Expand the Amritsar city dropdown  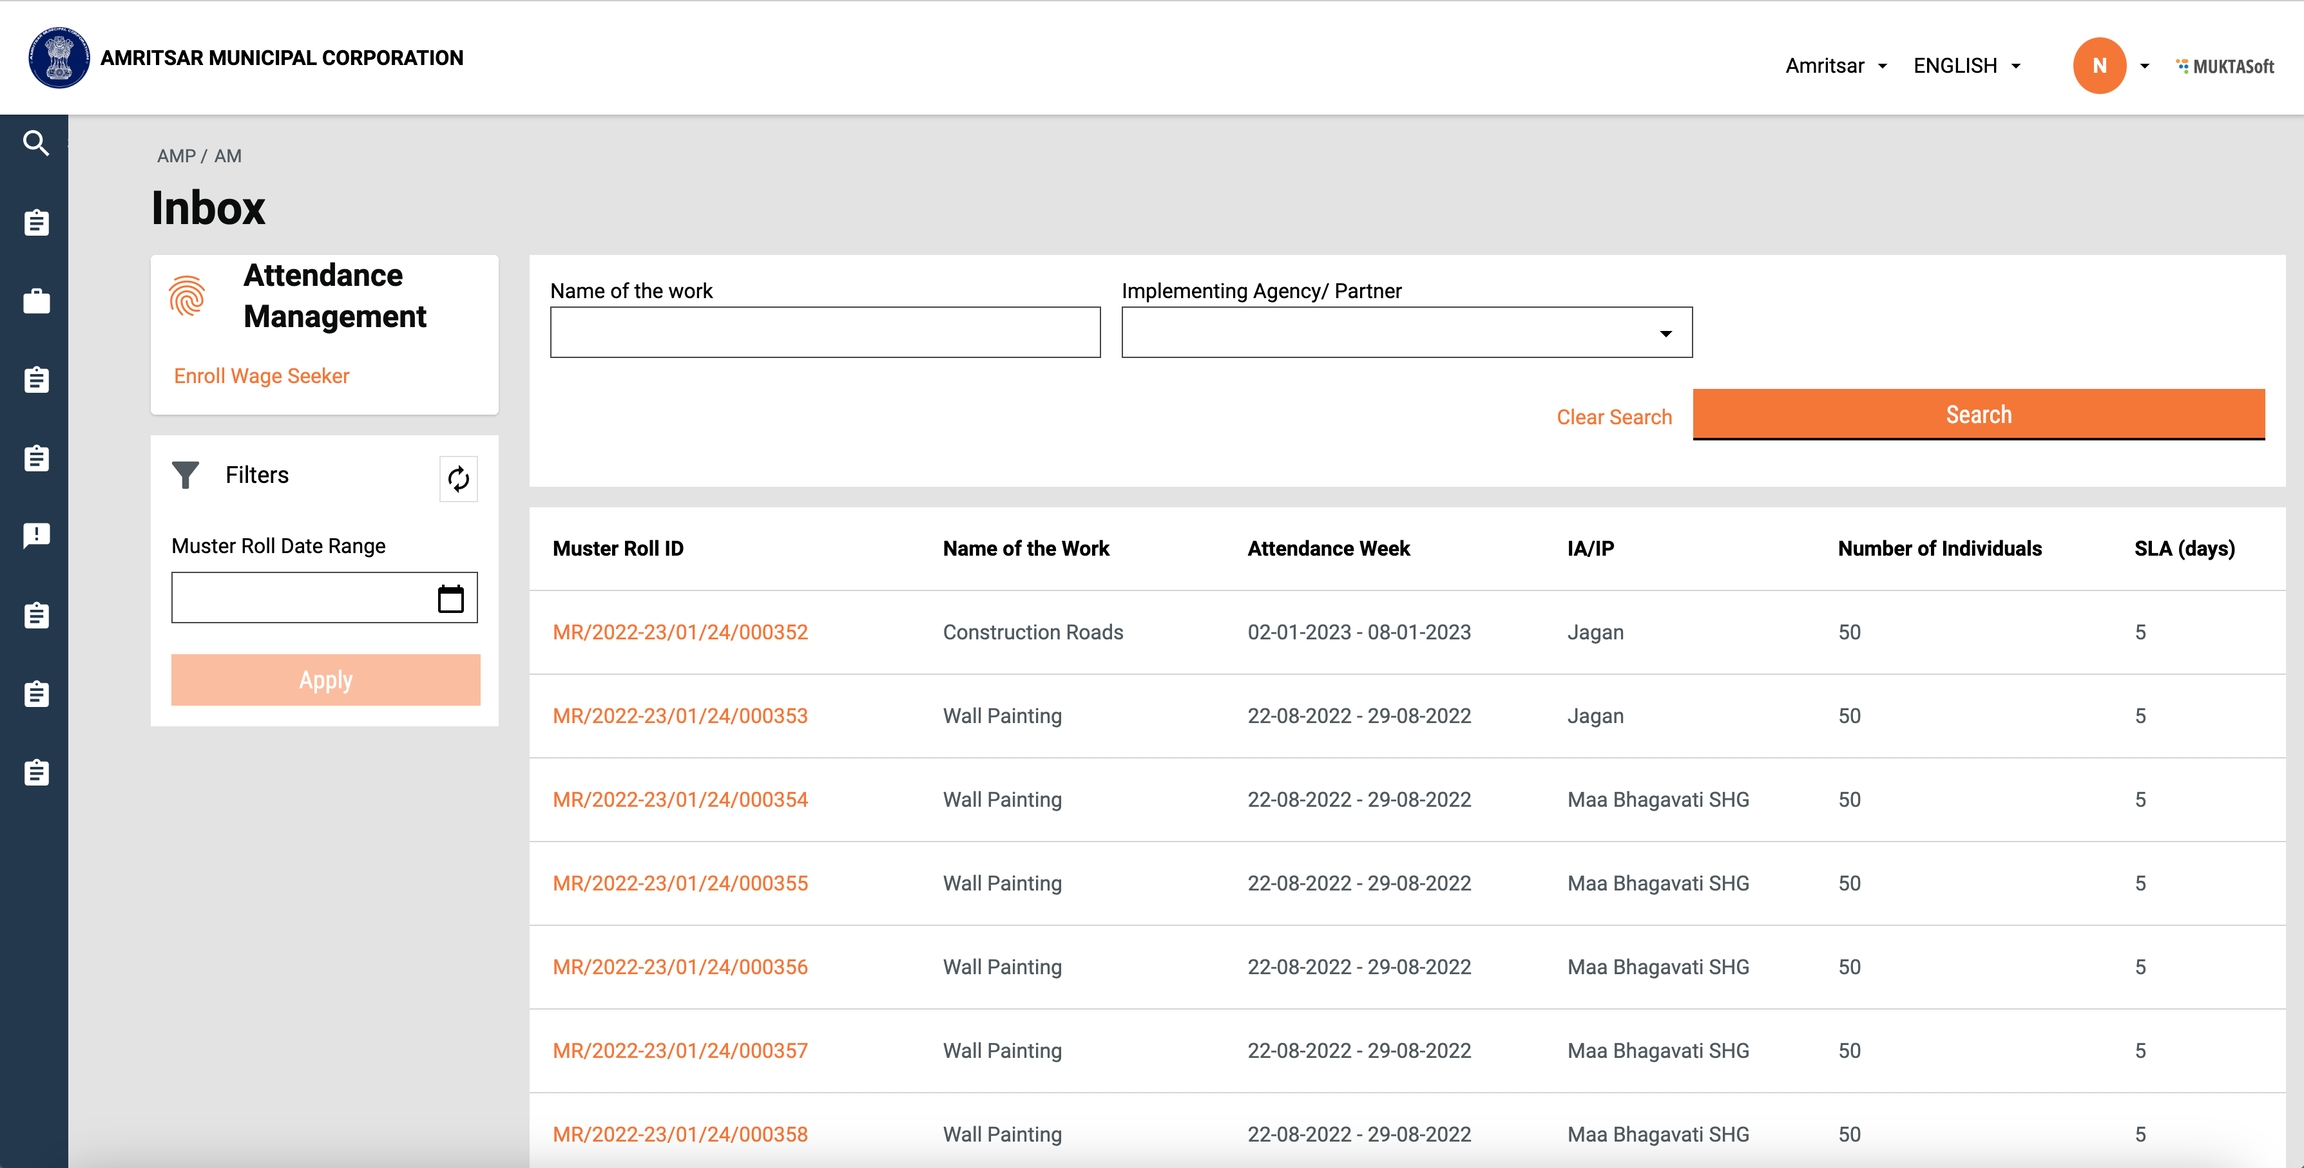pyautogui.click(x=1836, y=66)
